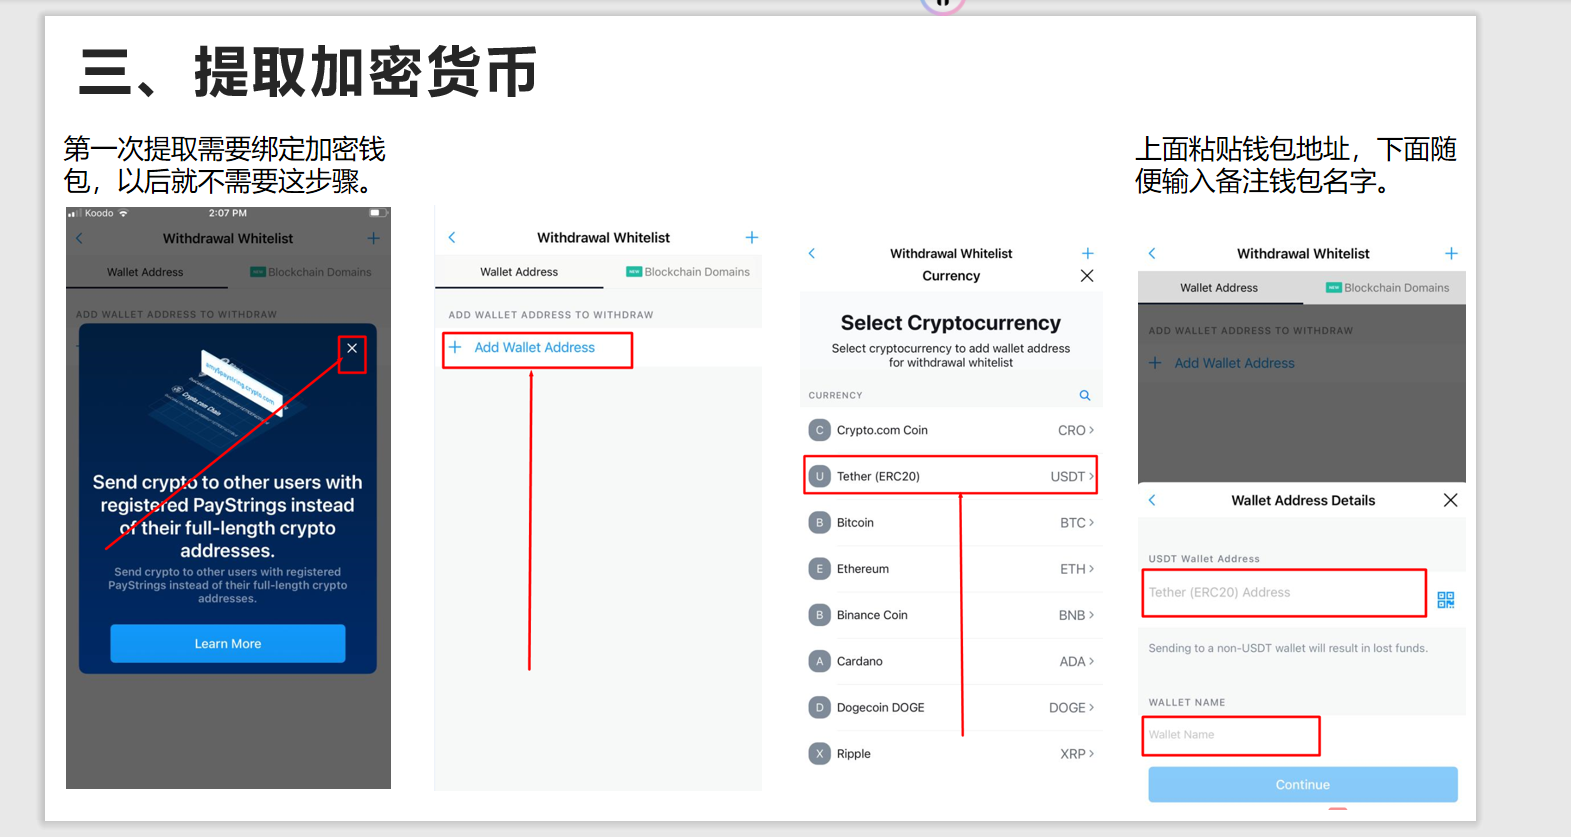
Task: Click Learn More button in PayStrings popup
Action: pos(228,644)
